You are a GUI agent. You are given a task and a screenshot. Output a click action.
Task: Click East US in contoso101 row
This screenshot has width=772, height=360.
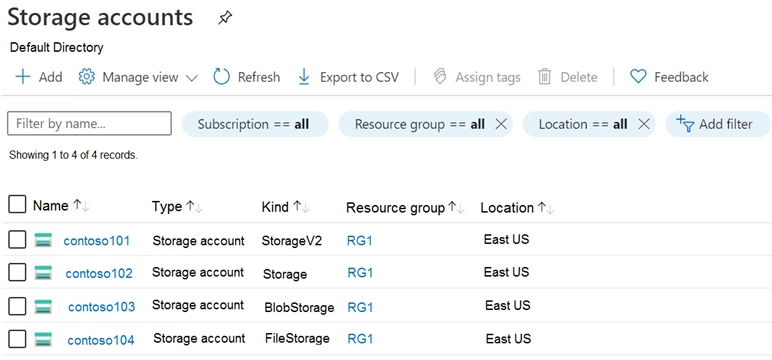click(507, 239)
